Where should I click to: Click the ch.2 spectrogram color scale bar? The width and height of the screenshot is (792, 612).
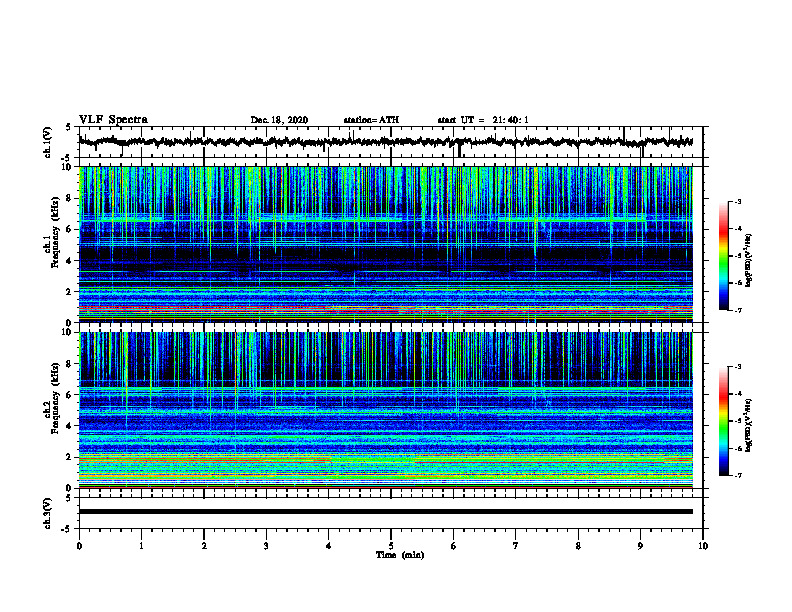click(724, 421)
